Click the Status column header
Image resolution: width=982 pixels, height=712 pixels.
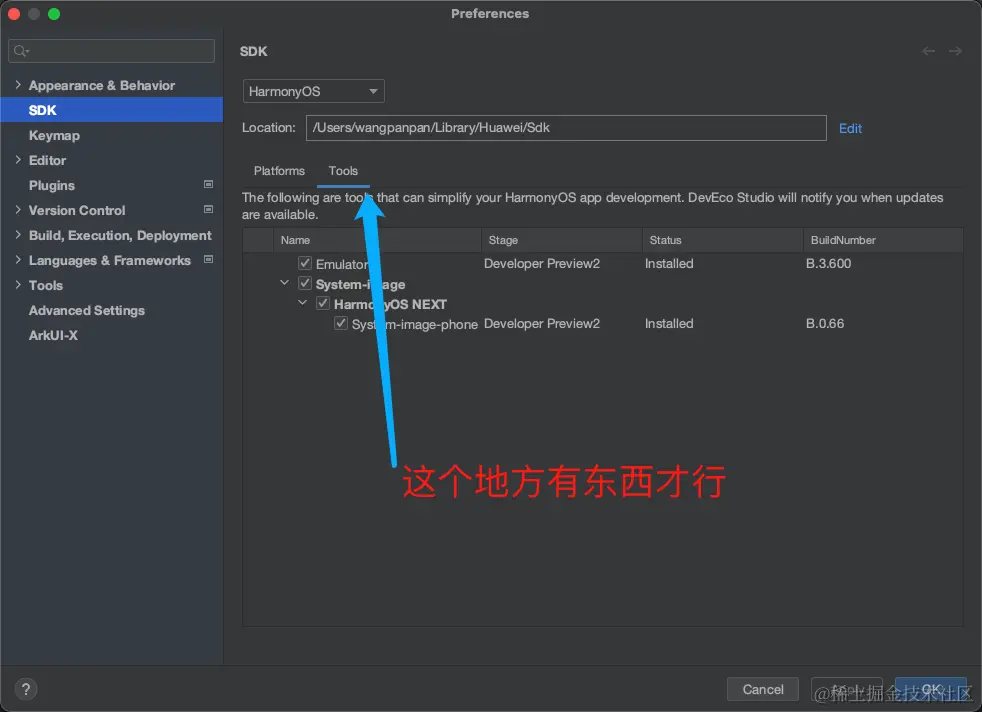pyautogui.click(x=723, y=240)
